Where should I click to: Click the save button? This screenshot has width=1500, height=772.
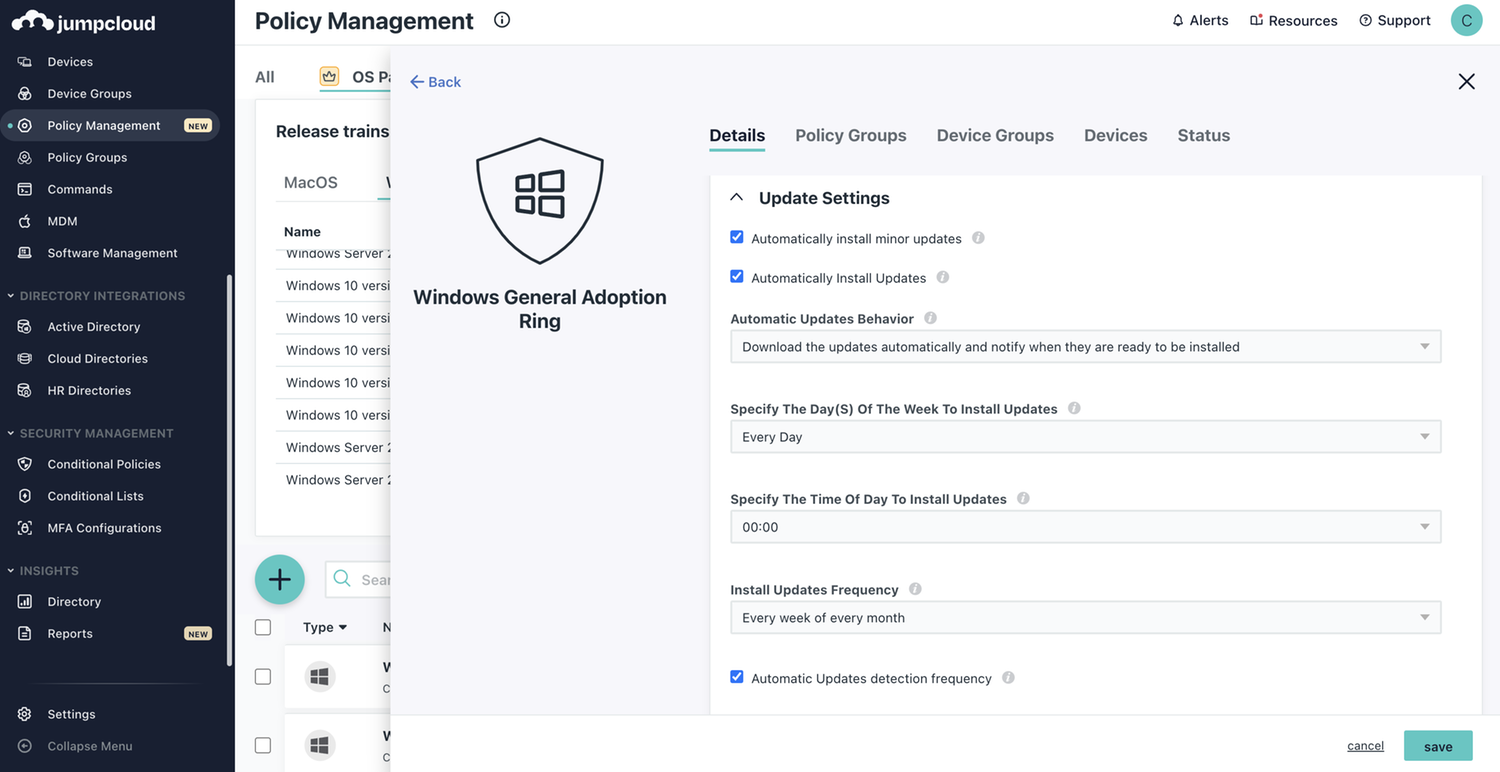pos(1438,746)
